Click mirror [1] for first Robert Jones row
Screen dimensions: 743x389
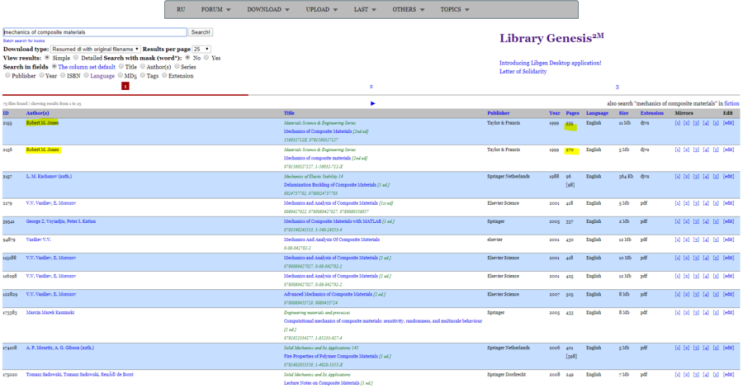click(677, 123)
